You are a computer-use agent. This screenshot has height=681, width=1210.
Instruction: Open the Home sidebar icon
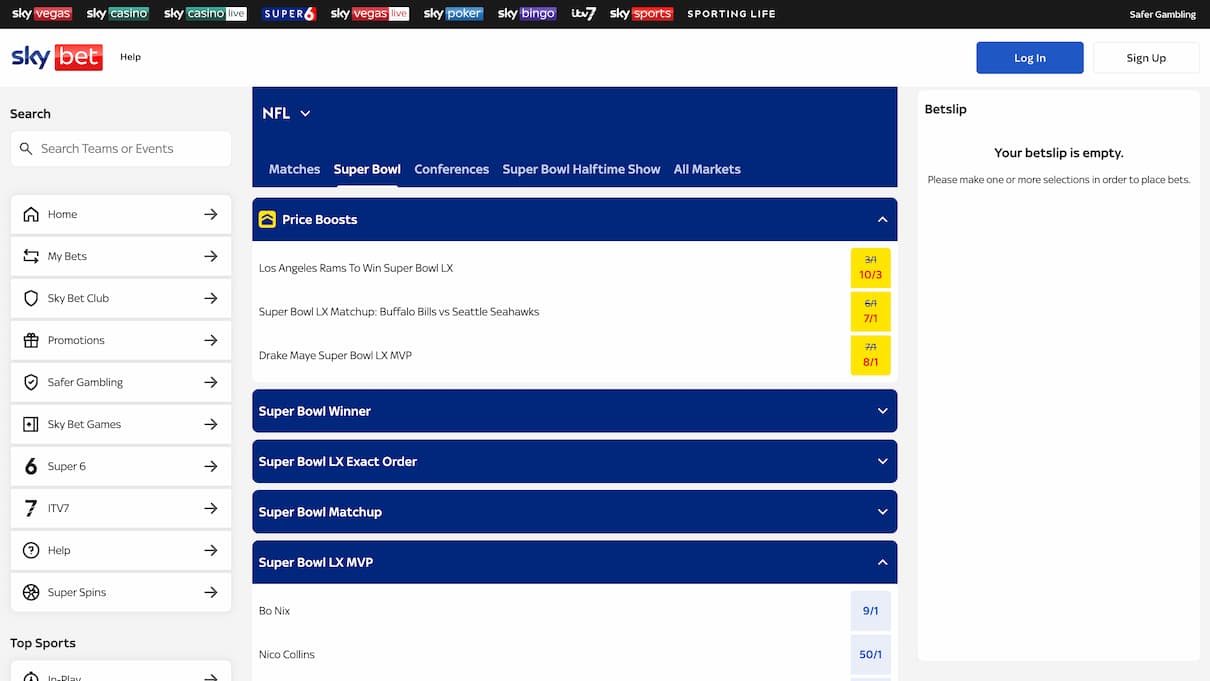(31, 214)
